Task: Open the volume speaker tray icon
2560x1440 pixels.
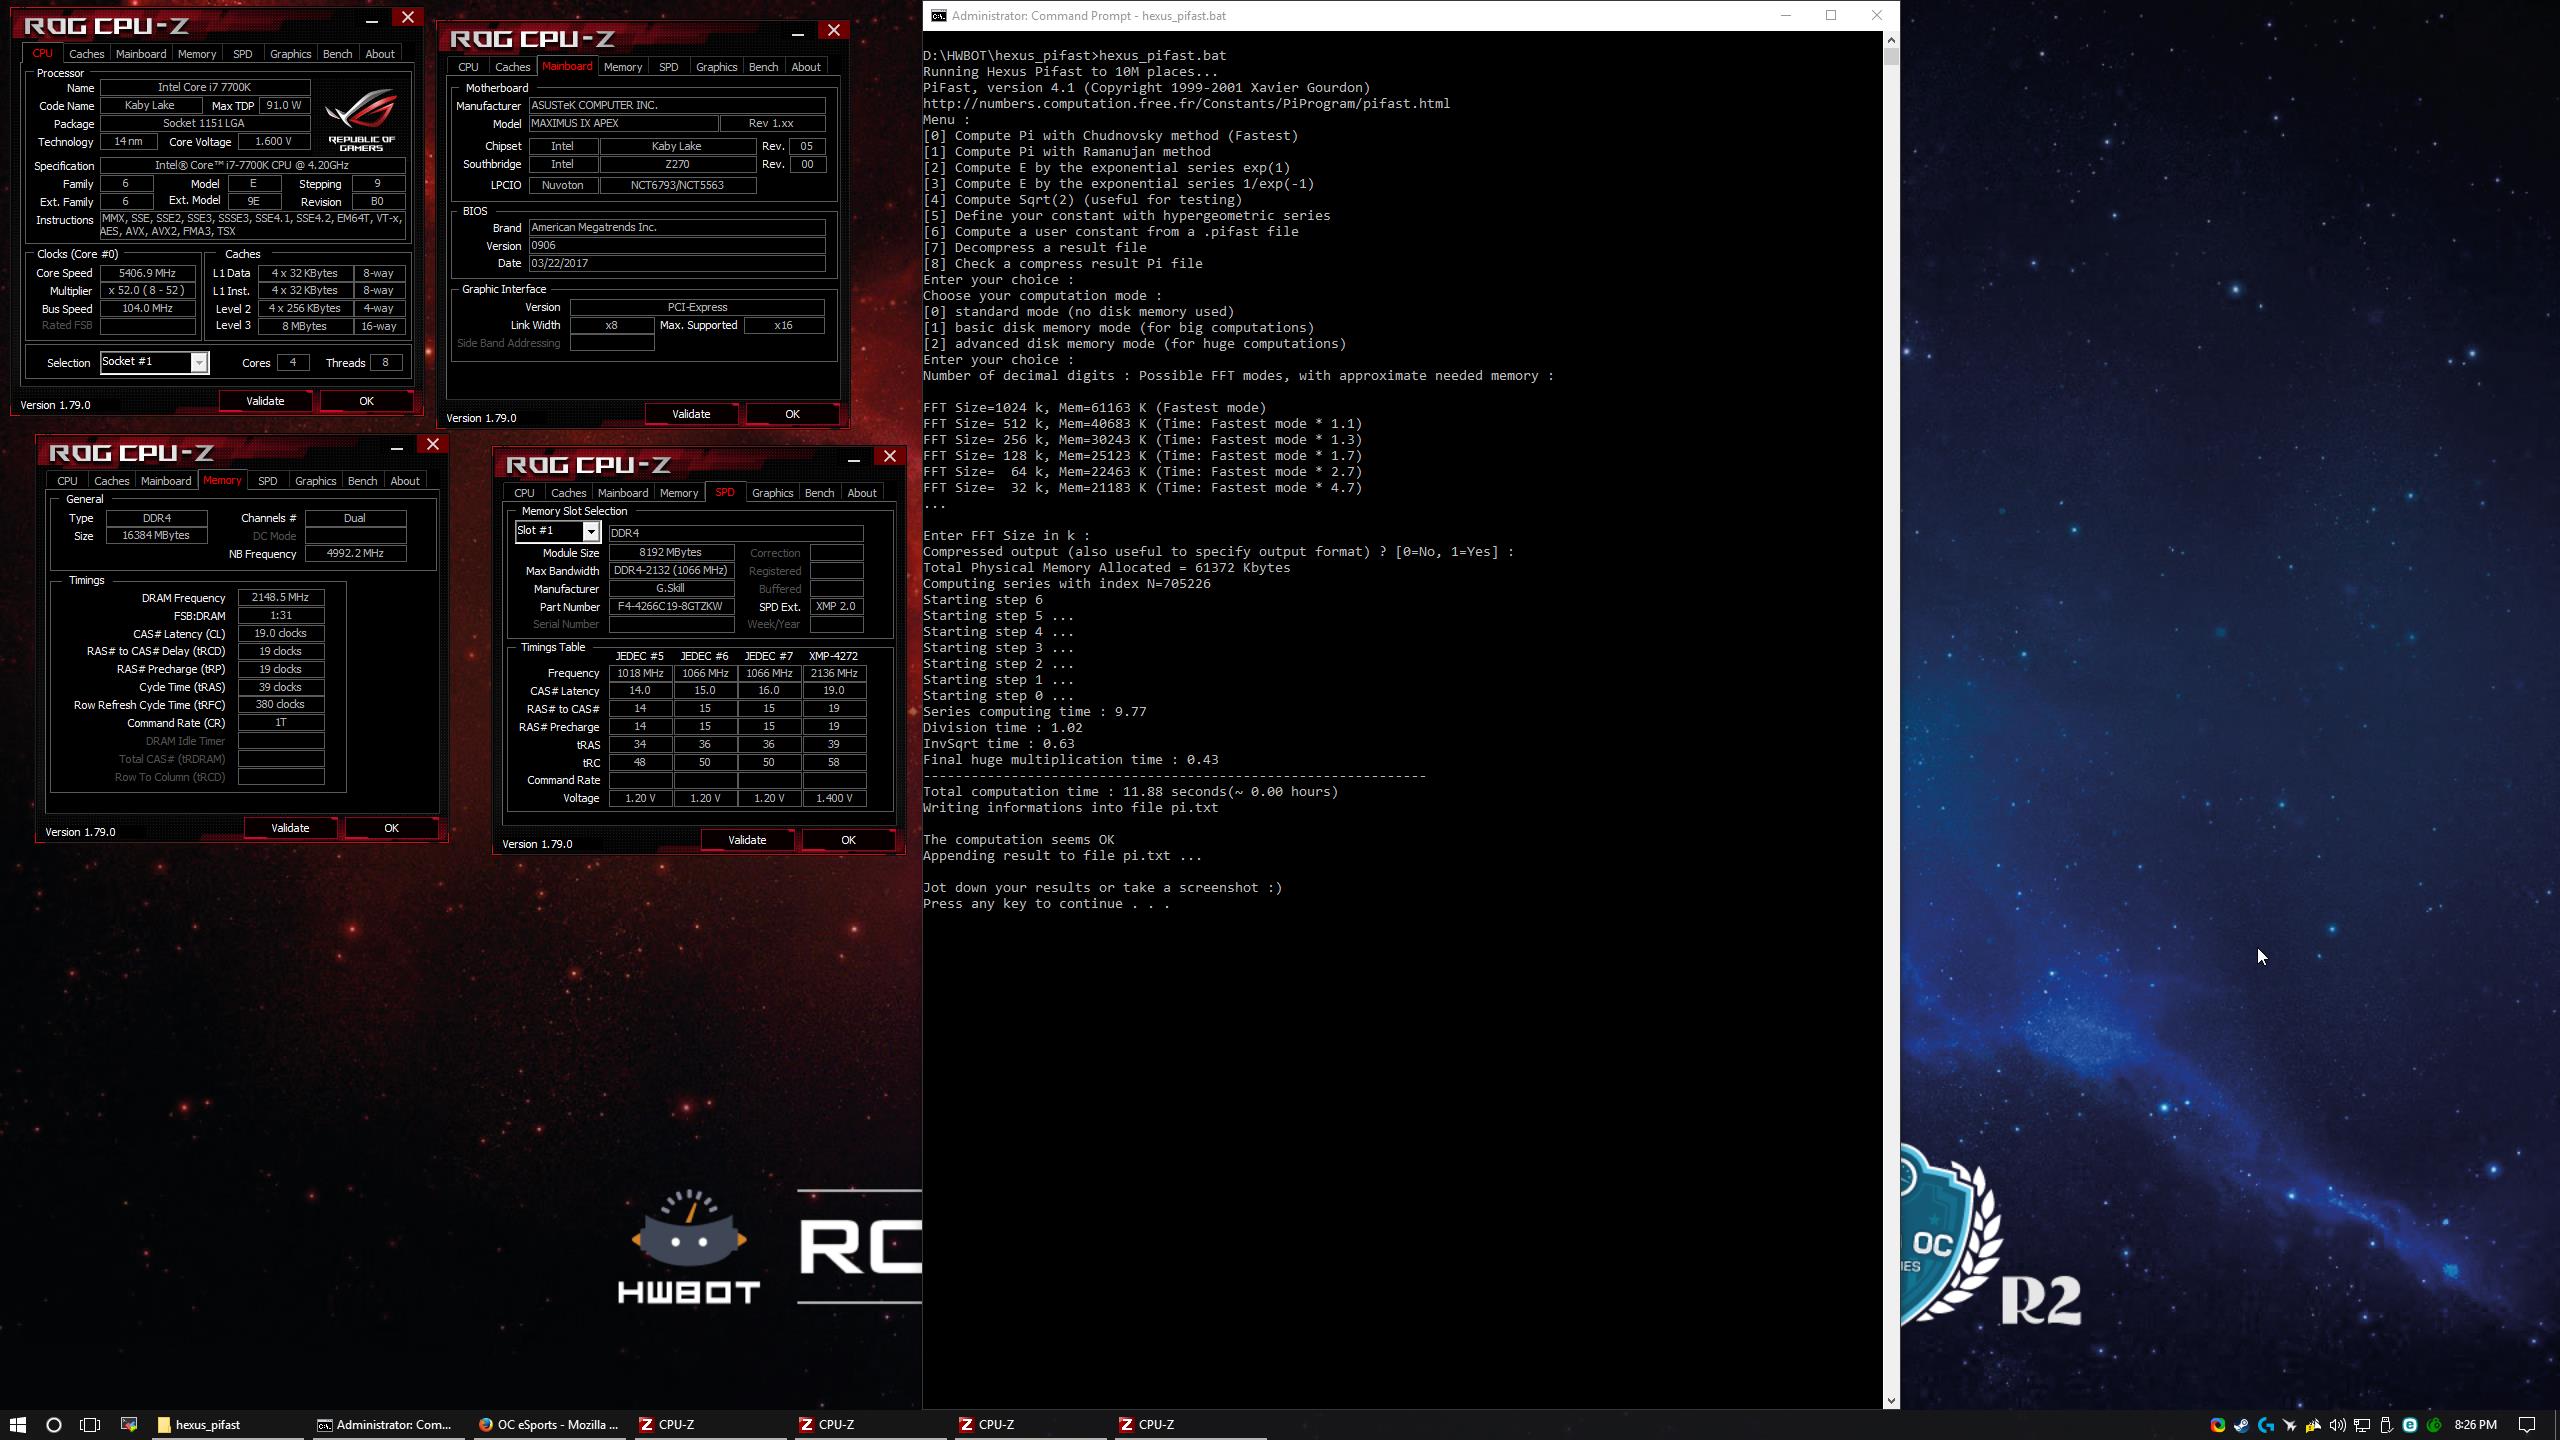Action: tap(2337, 1425)
